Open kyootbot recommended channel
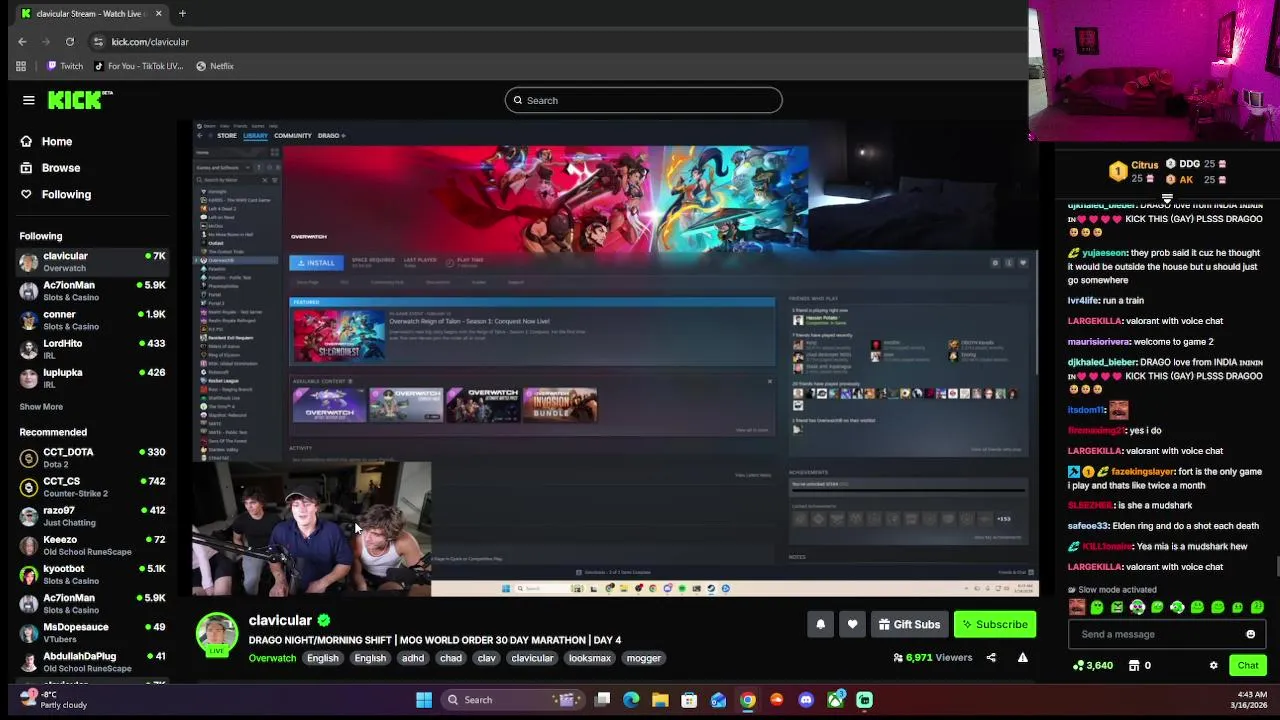Viewport: 1280px width, 720px height. pos(92,574)
